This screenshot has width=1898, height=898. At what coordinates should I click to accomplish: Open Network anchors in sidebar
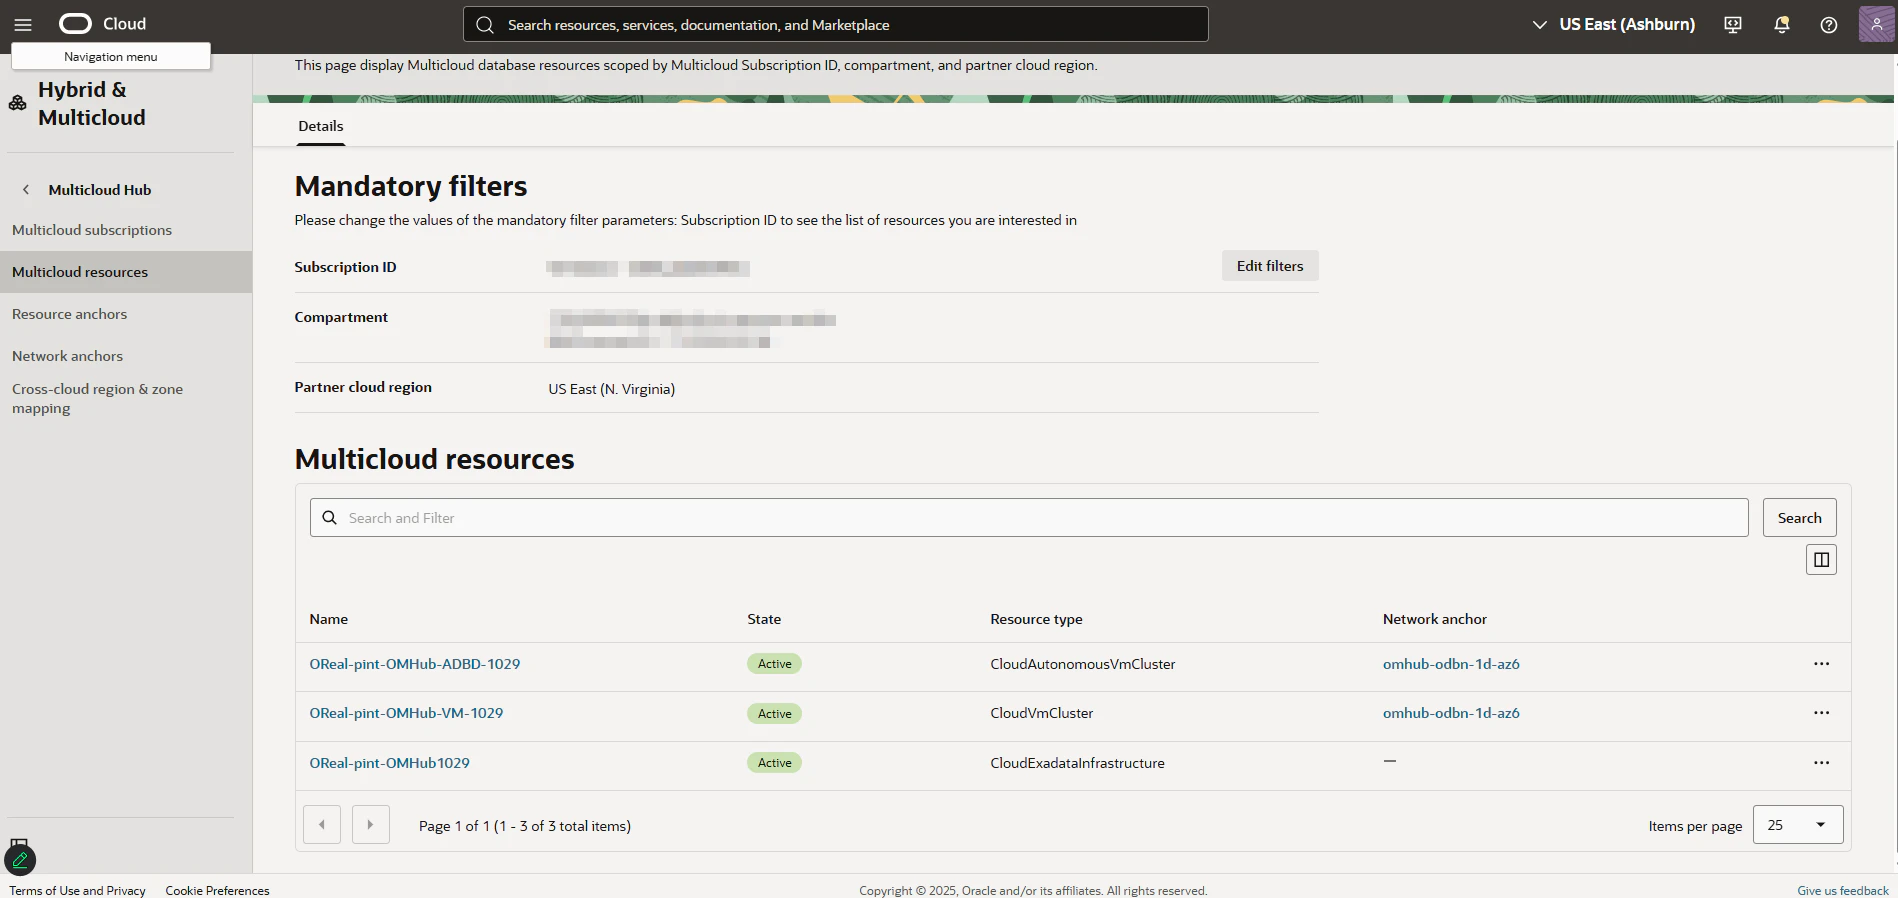[68, 356]
